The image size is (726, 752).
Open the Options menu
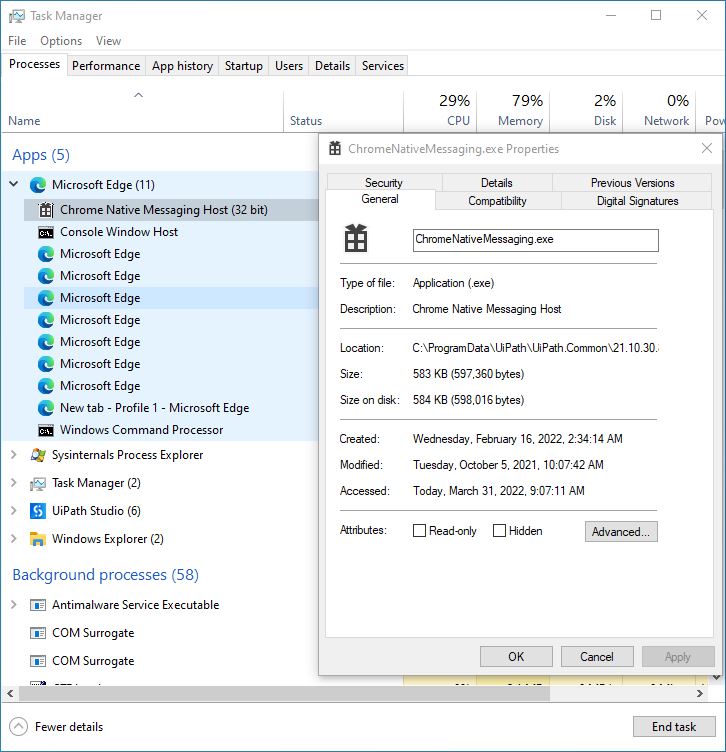click(61, 41)
